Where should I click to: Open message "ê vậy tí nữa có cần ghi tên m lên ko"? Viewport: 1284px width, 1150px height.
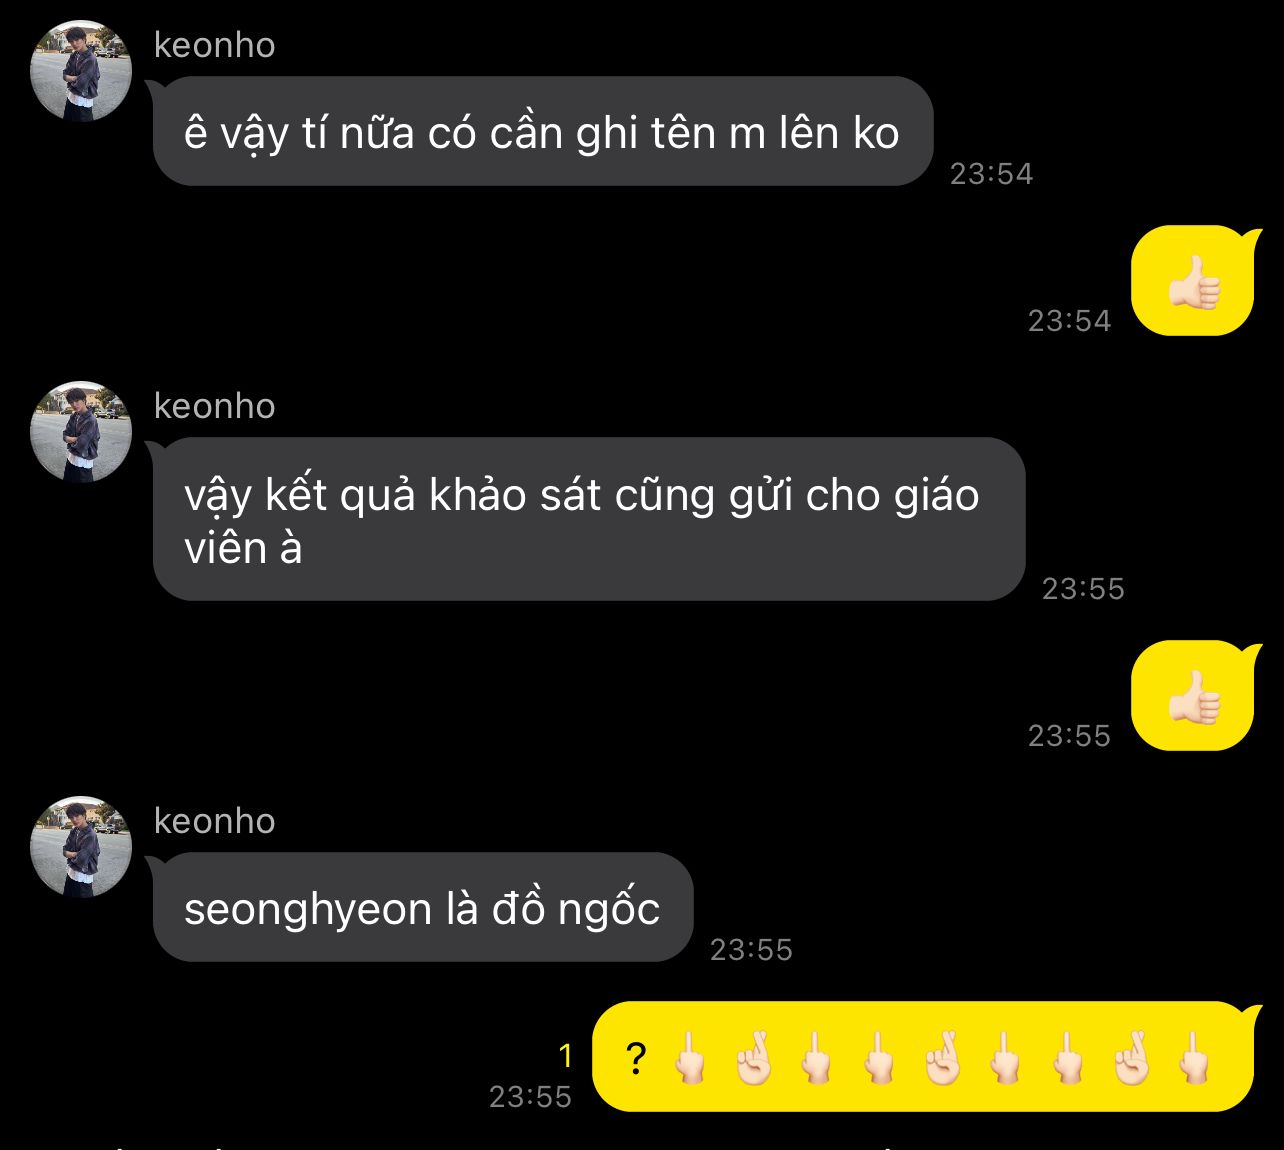pyautogui.click(x=543, y=131)
